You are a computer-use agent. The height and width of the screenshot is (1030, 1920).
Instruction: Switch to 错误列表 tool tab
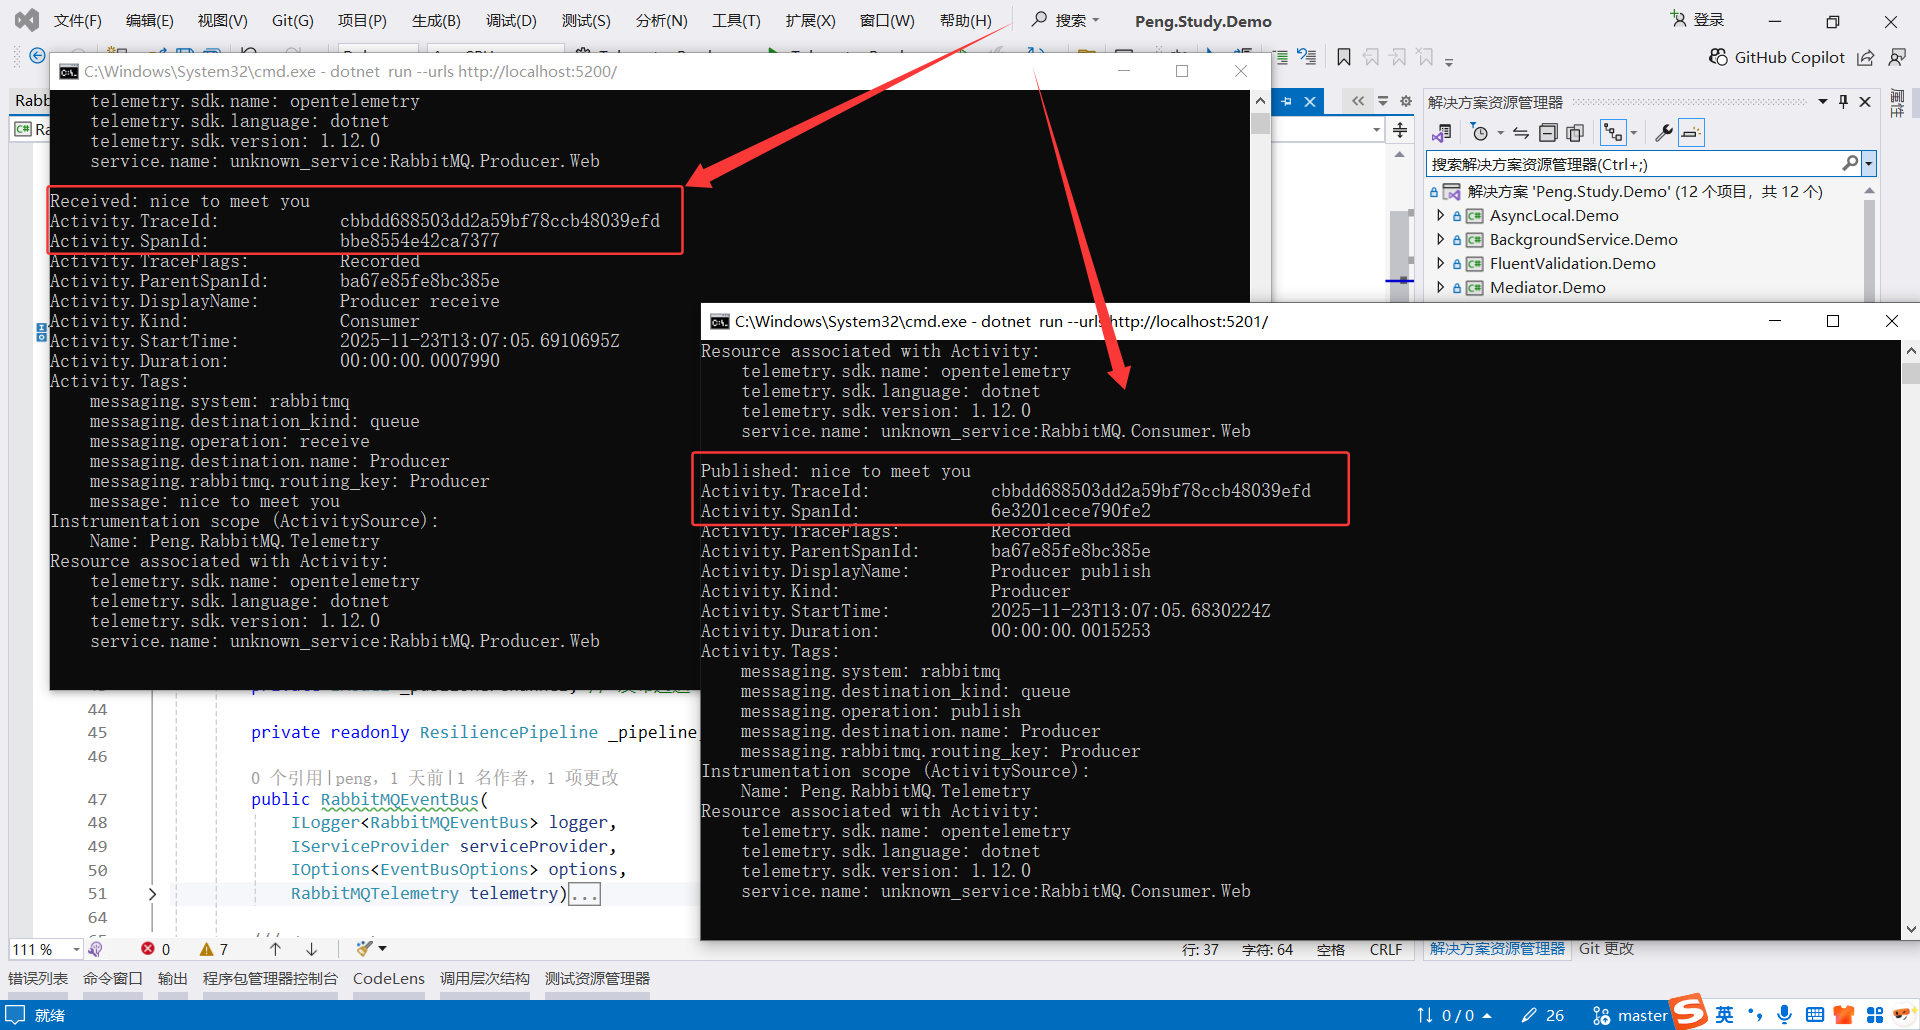click(x=38, y=978)
